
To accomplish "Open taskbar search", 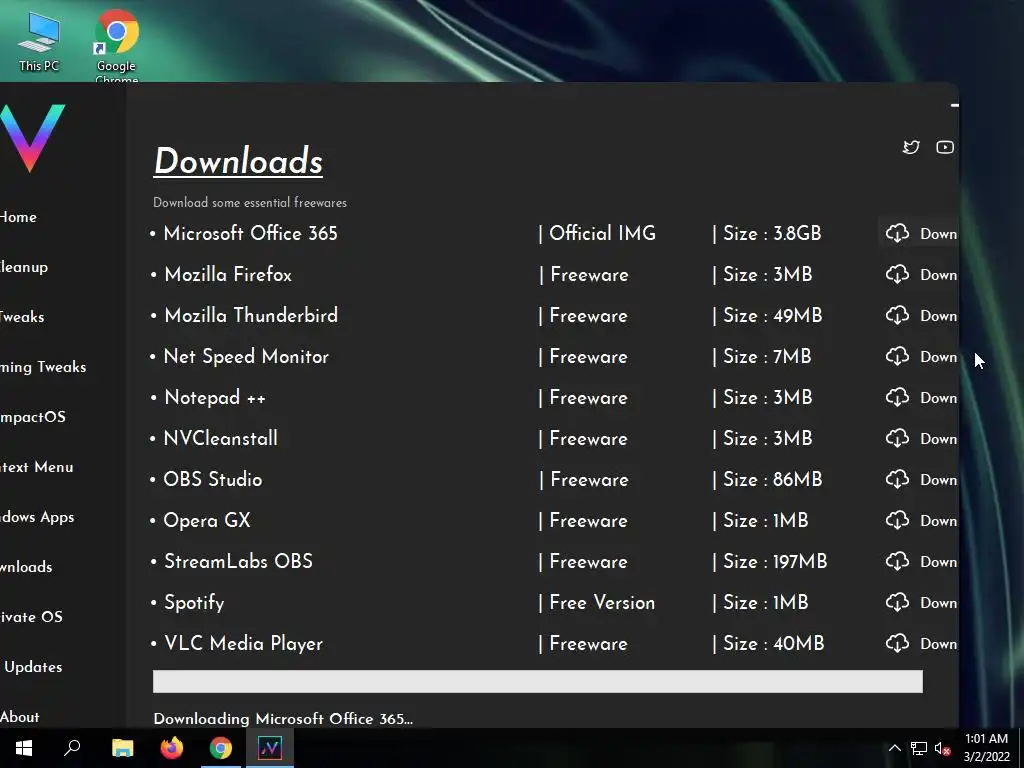I will coord(72,748).
